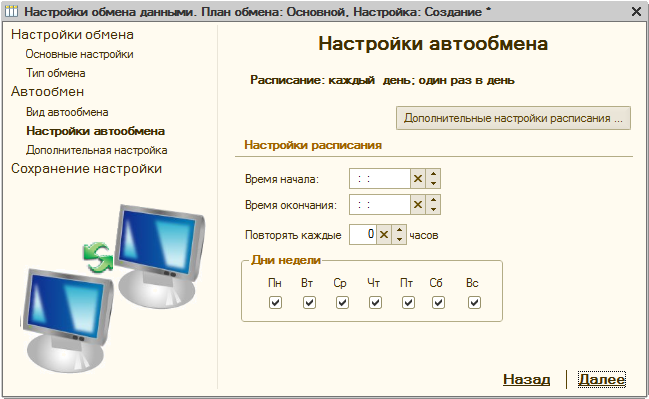Screen dimensions: 649x399
Task: Open Дополнительные настройки расписания dialog
Action: click(513, 118)
